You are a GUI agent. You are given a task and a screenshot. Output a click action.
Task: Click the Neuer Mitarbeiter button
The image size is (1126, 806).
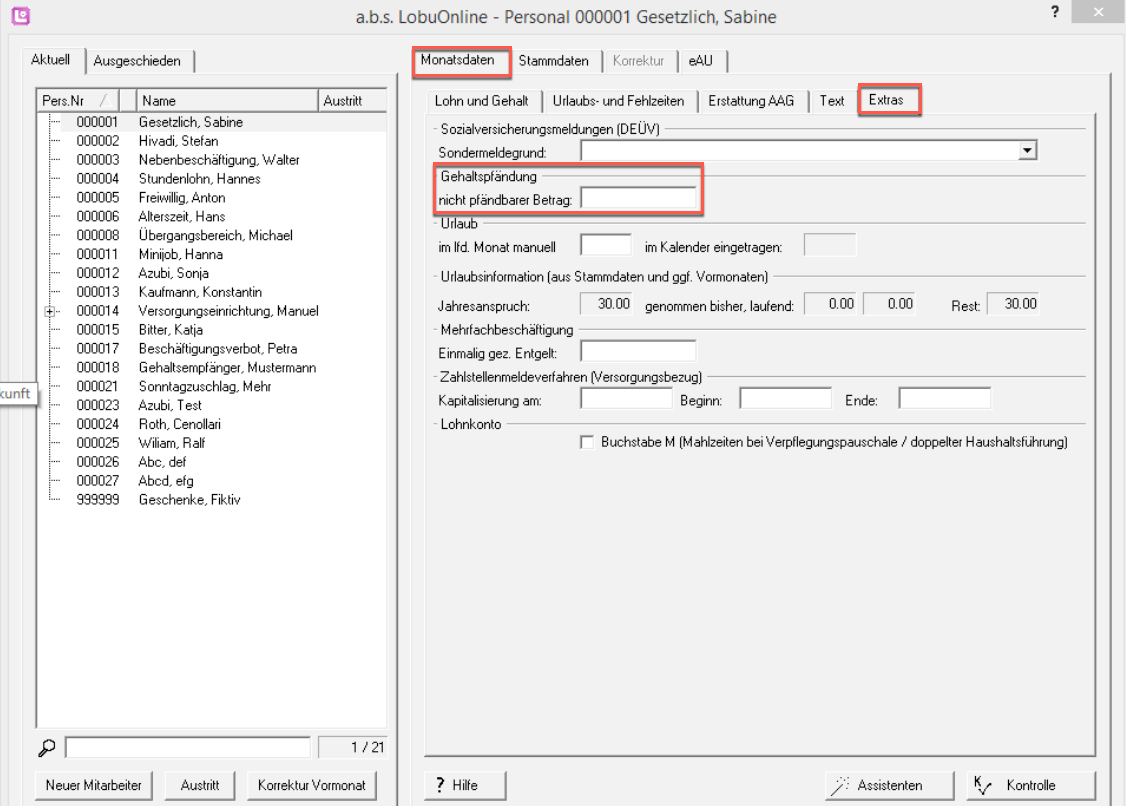tap(92, 785)
